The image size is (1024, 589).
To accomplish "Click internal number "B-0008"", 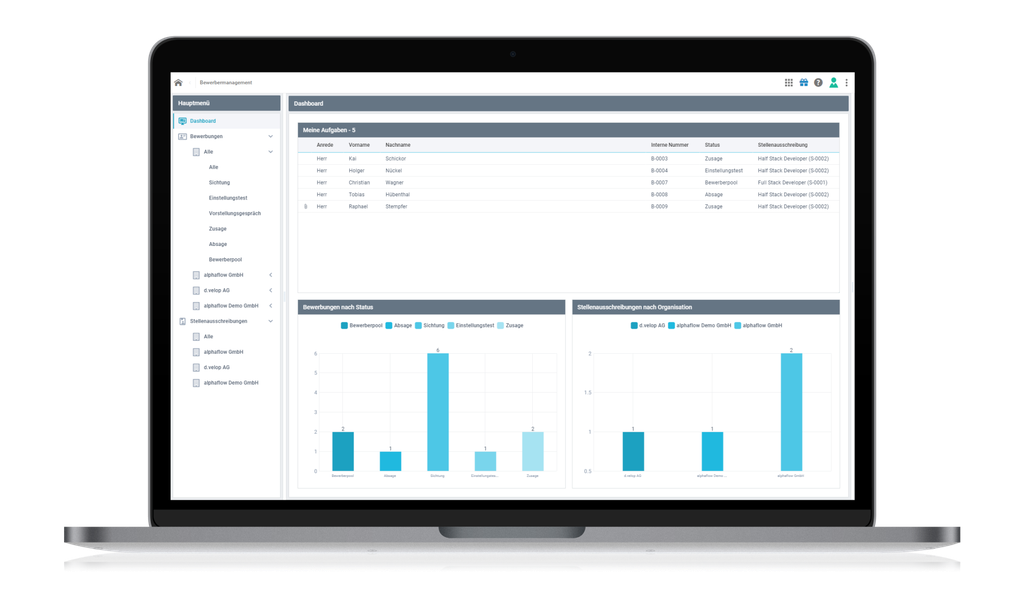I will (659, 195).
